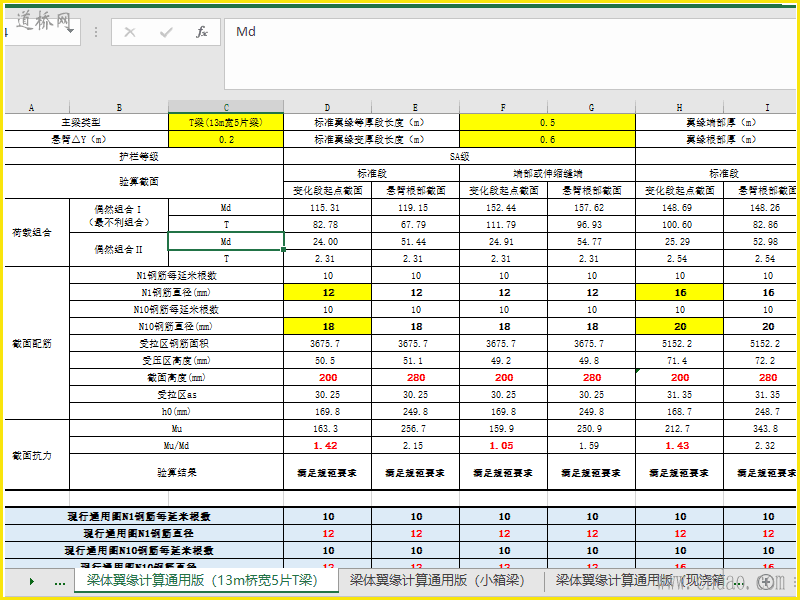
Task: Select column H header
Action: click(x=680, y=108)
